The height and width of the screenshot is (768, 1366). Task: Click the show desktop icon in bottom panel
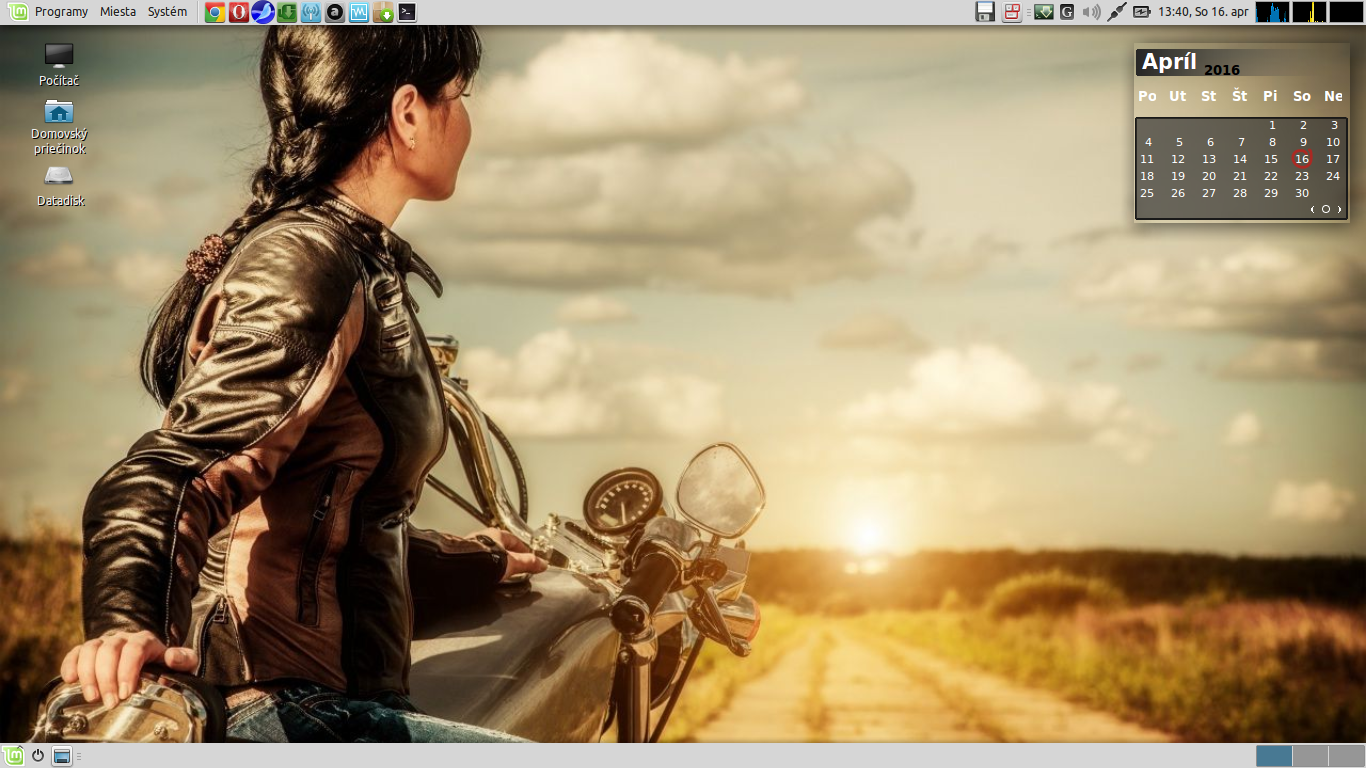point(62,756)
